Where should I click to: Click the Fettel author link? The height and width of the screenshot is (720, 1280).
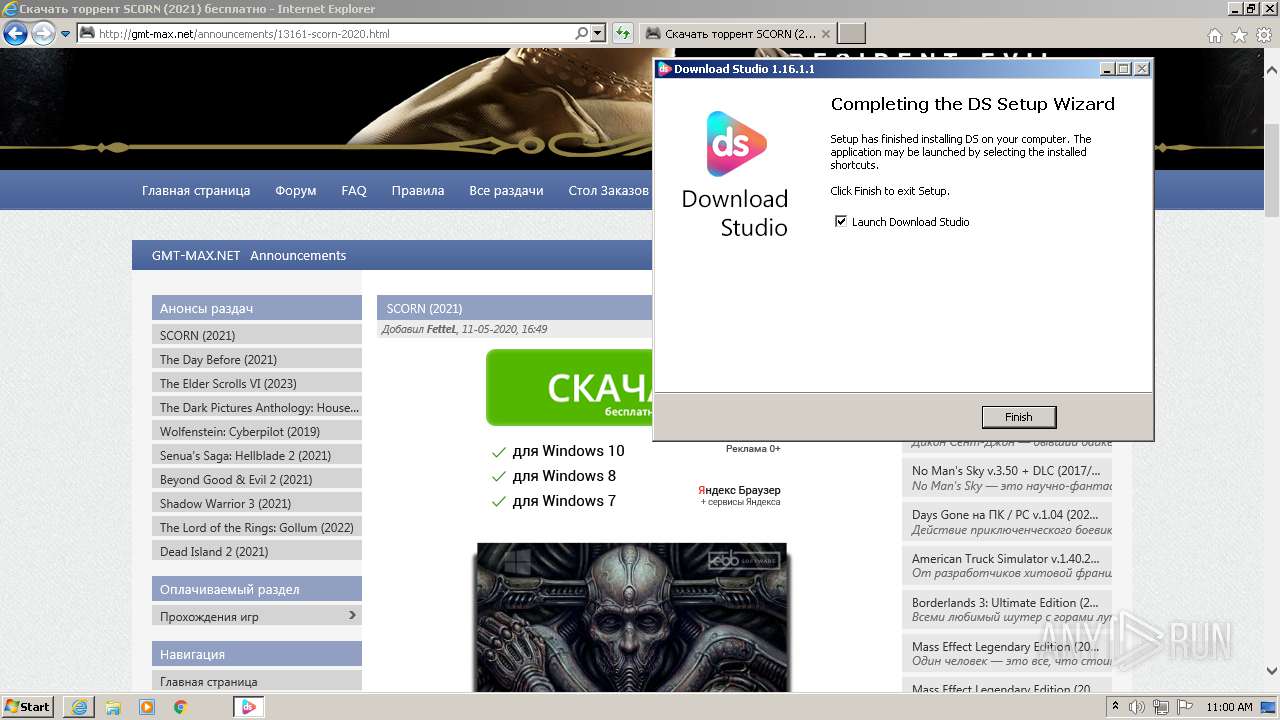tap(441, 329)
